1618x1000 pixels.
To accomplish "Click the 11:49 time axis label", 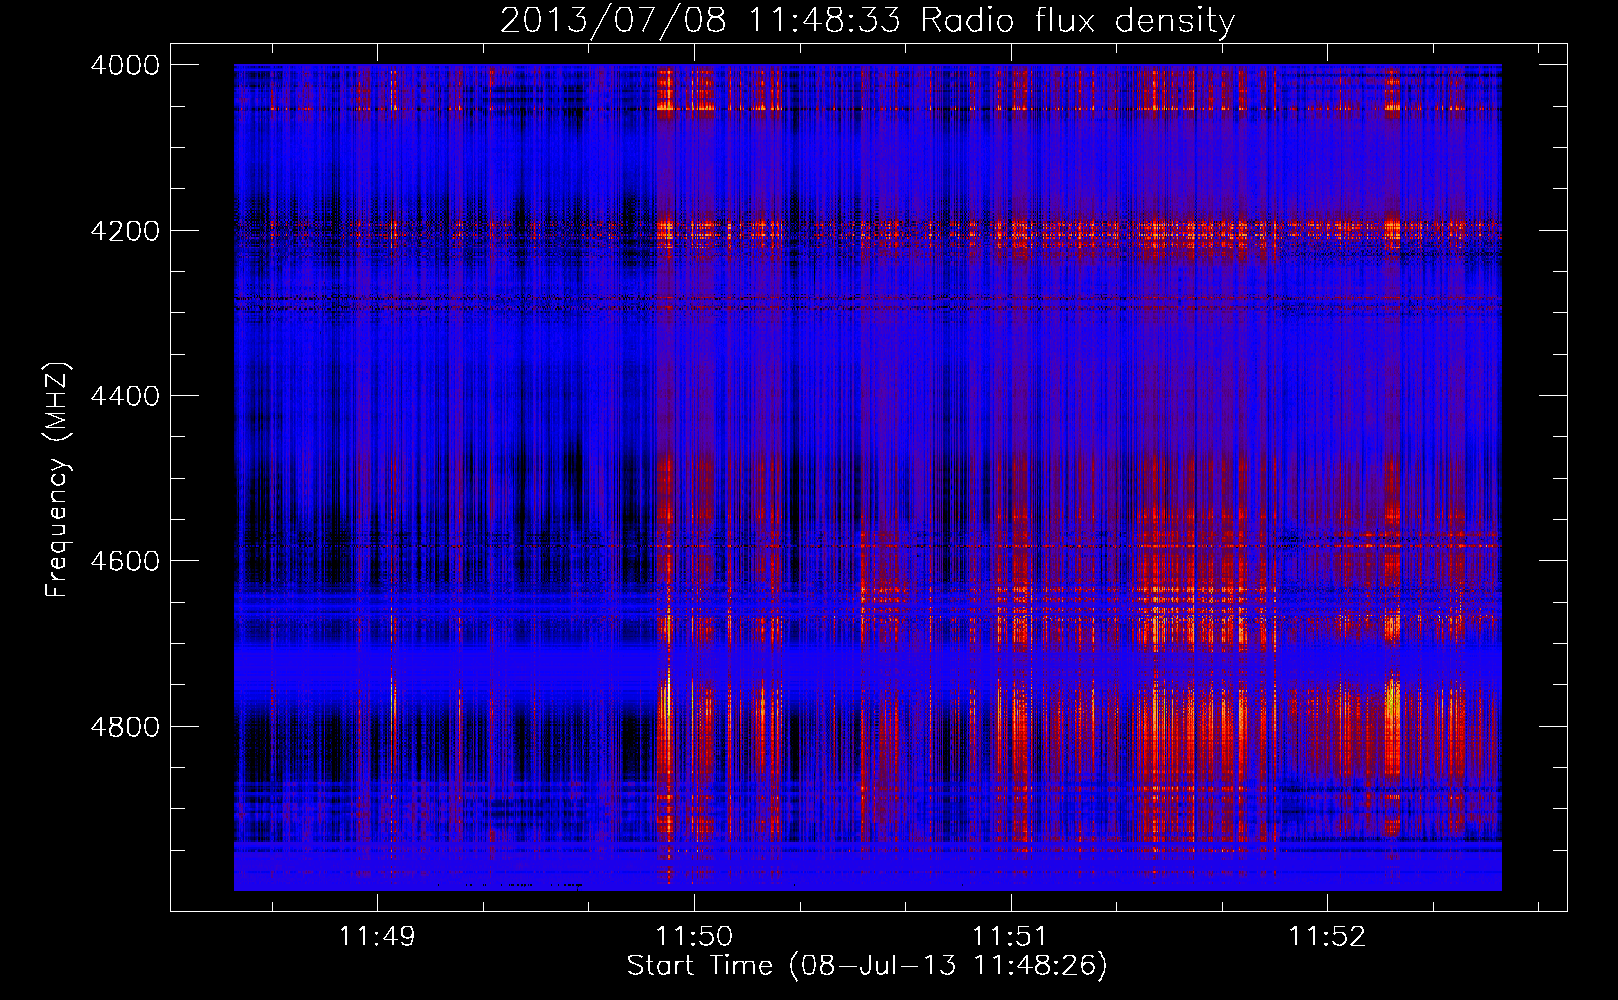I will click(377, 937).
